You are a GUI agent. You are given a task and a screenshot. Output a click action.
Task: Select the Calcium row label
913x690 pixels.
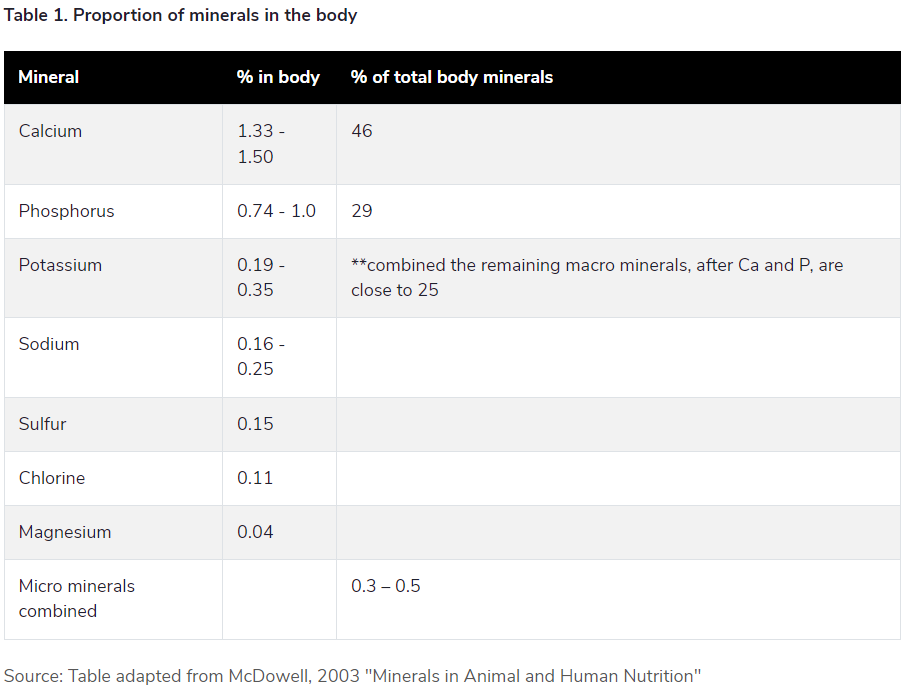click(x=50, y=131)
